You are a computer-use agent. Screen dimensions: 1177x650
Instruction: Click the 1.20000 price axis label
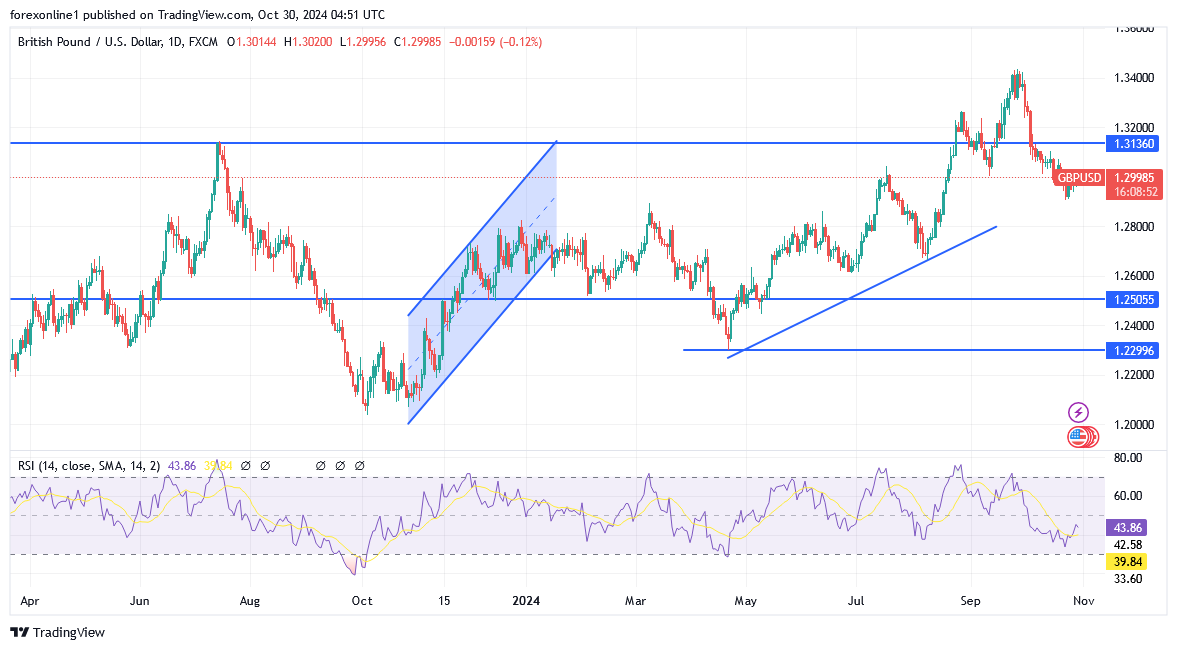pos(1133,425)
